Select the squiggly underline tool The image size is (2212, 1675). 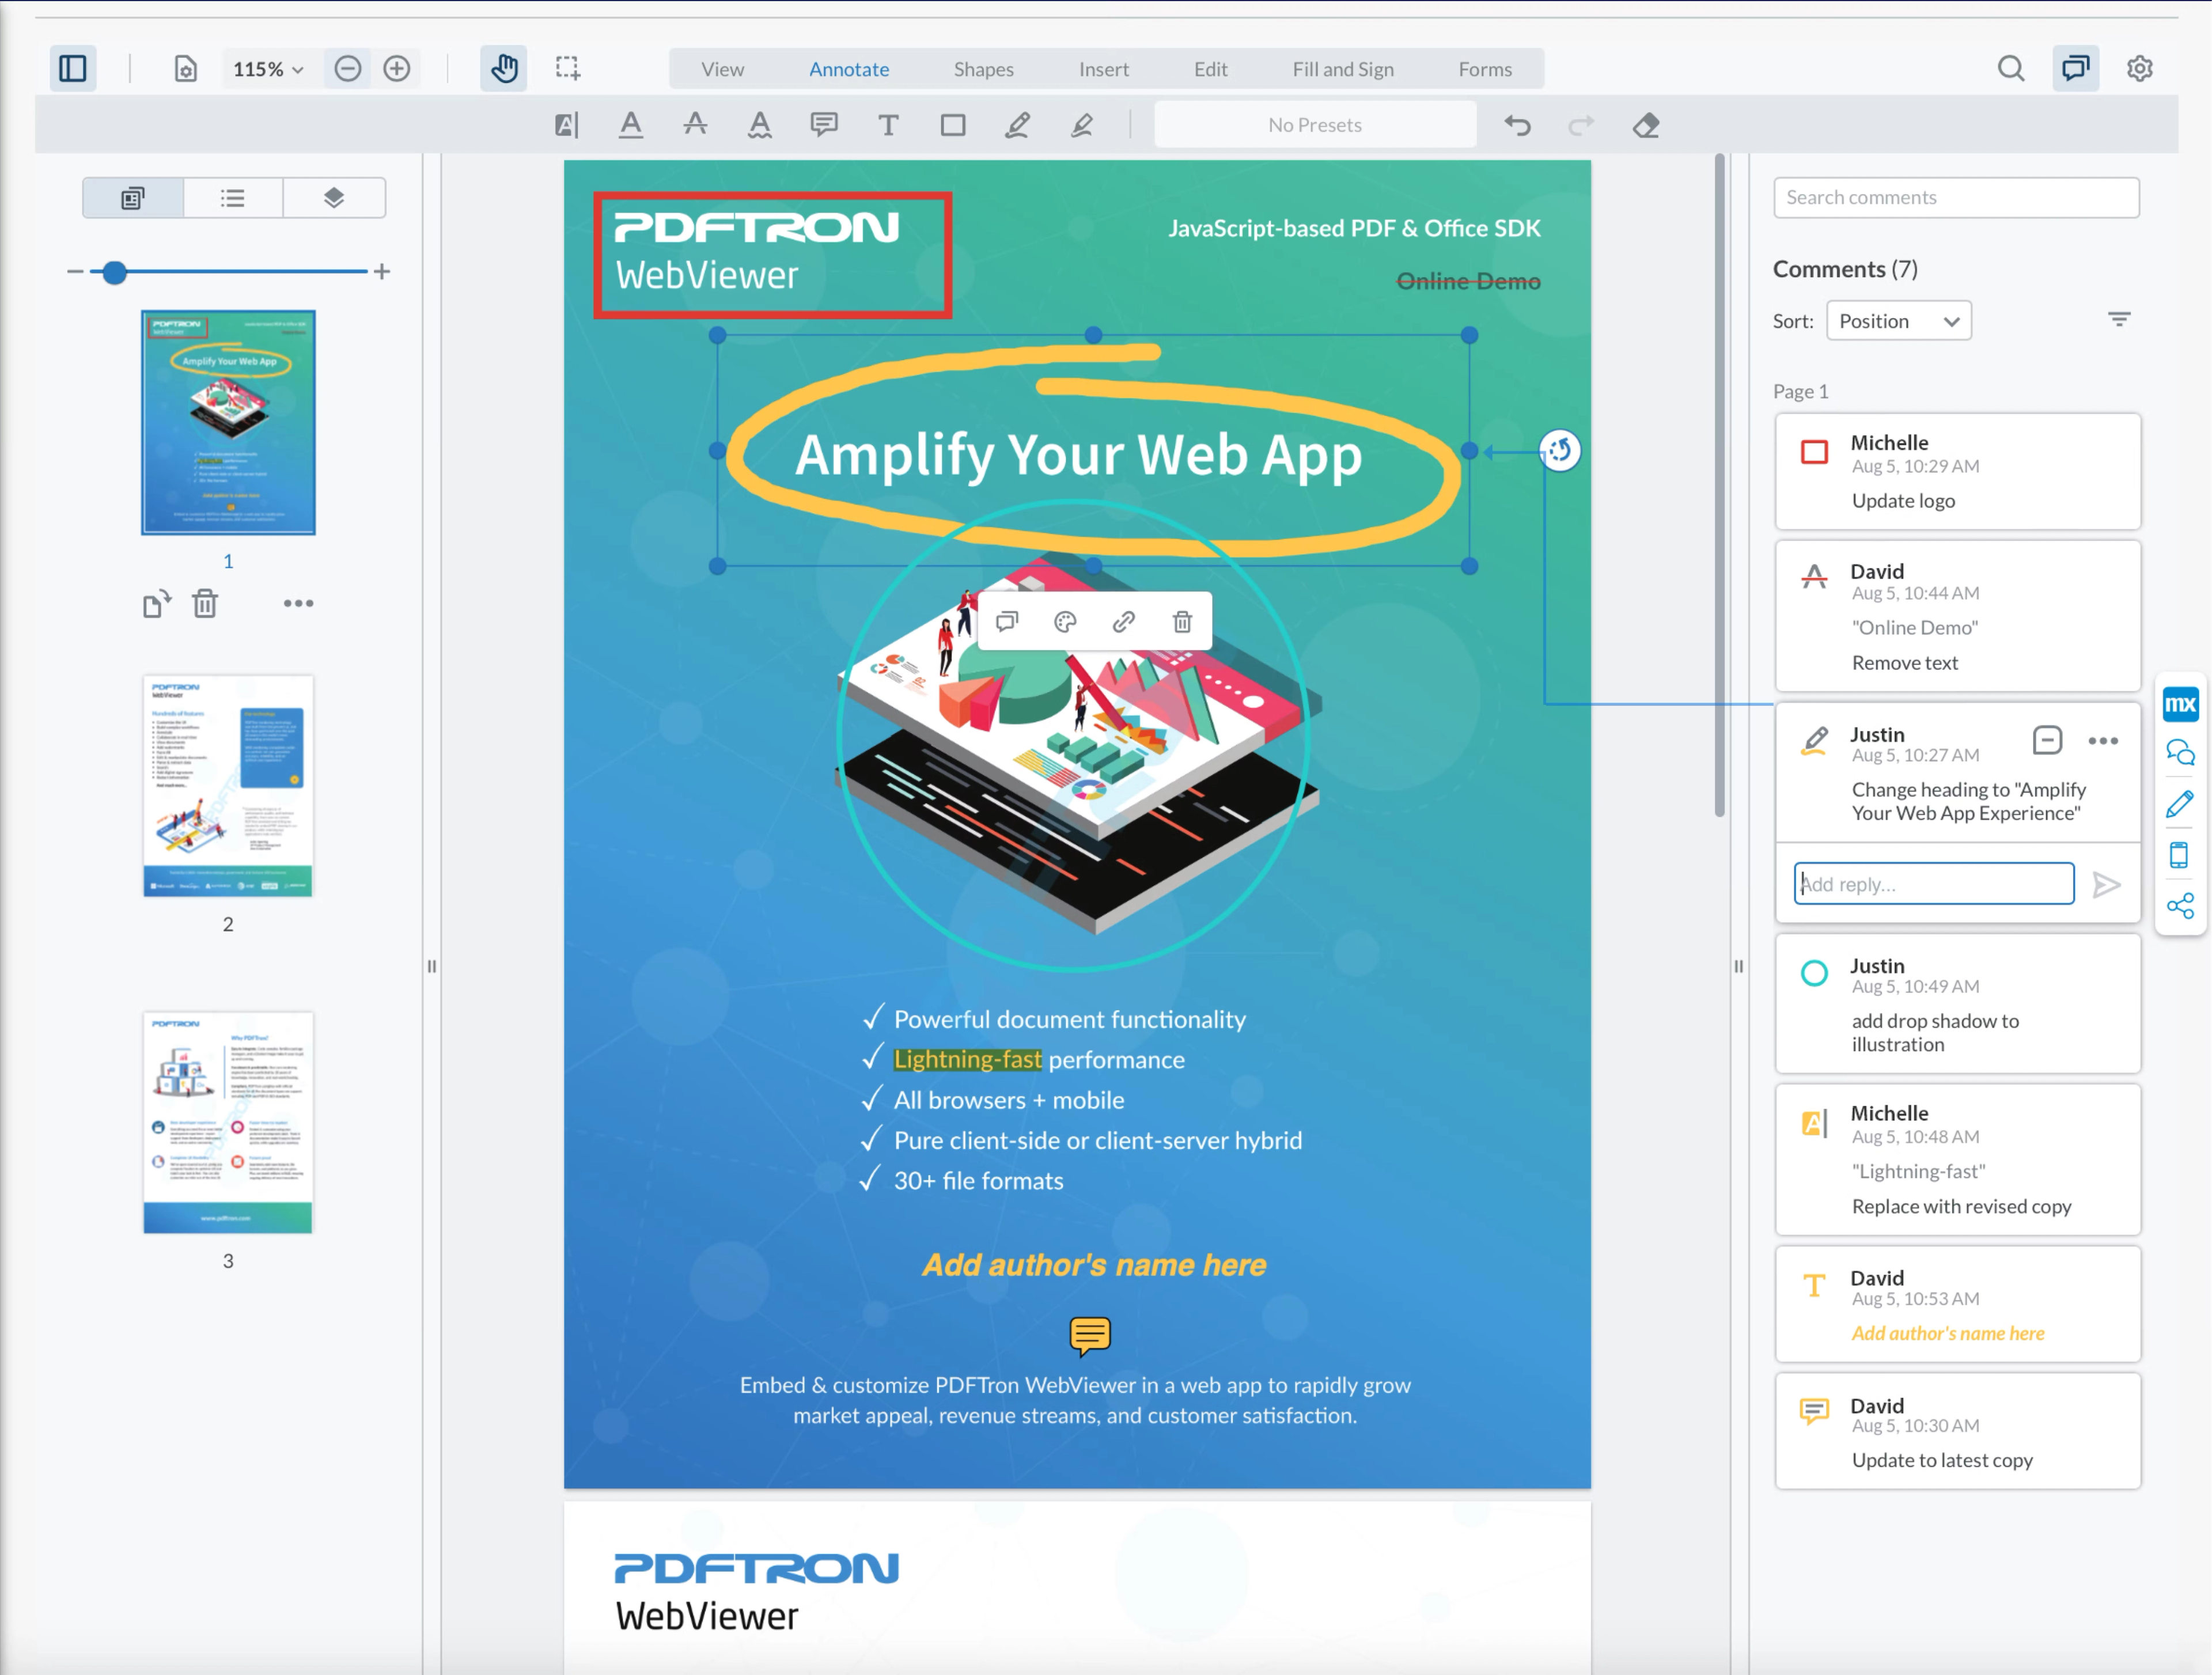click(x=759, y=125)
